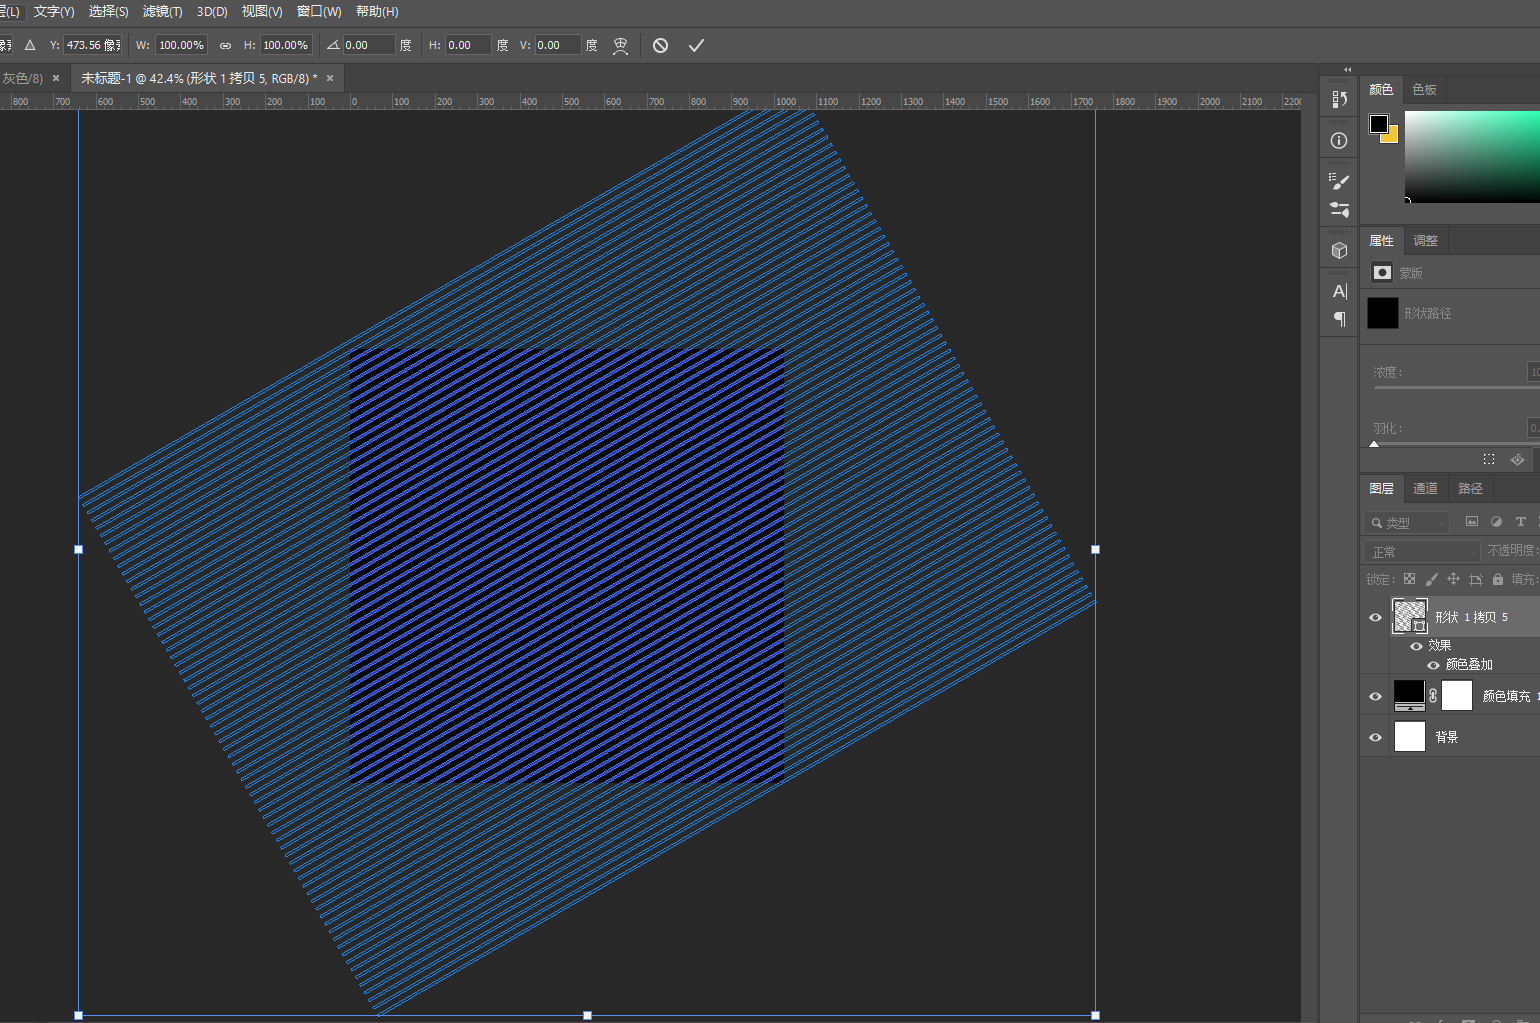Select the 颜色 color tab
Viewport: 1540px width, 1023px height.
coord(1381,90)
